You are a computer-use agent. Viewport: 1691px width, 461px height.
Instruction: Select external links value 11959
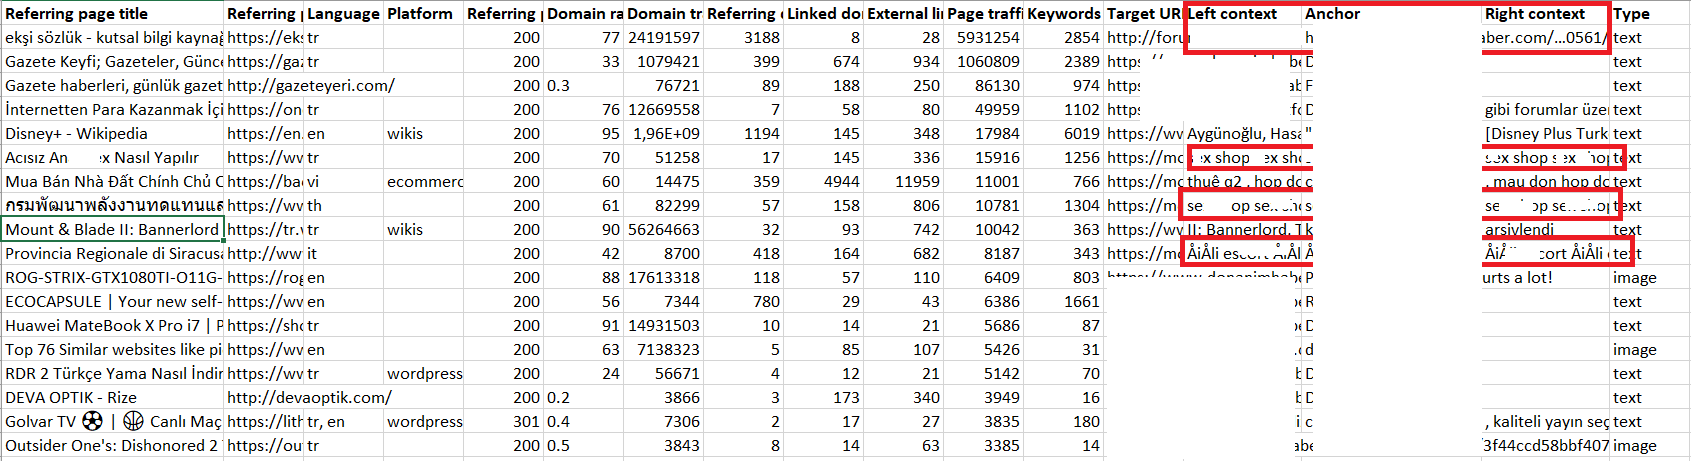[x=903, y=181]
